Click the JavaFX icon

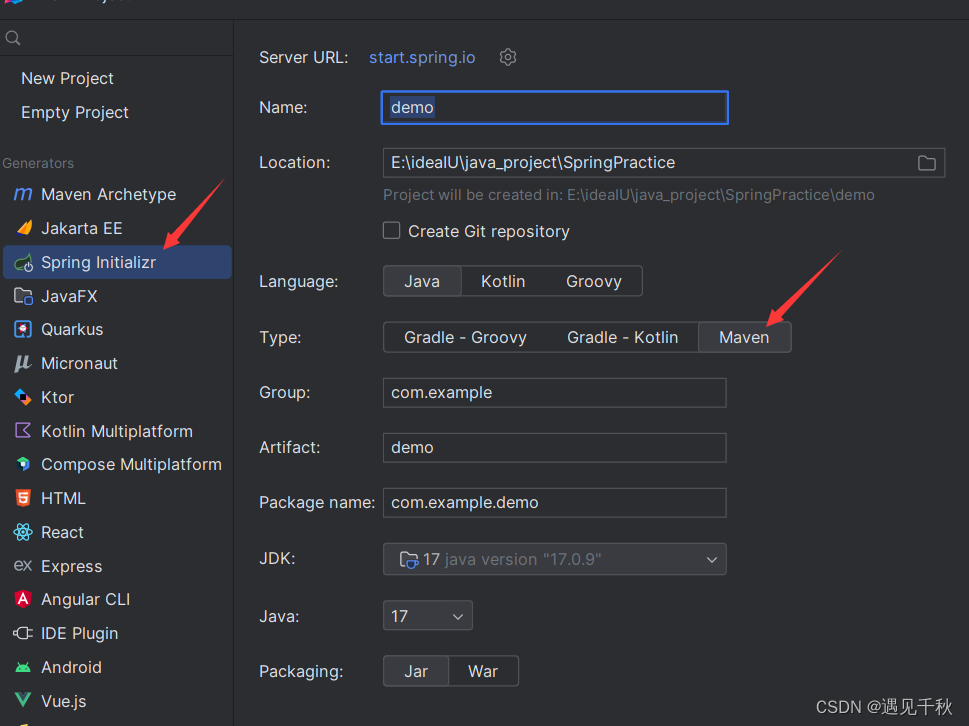click(23, 297)
